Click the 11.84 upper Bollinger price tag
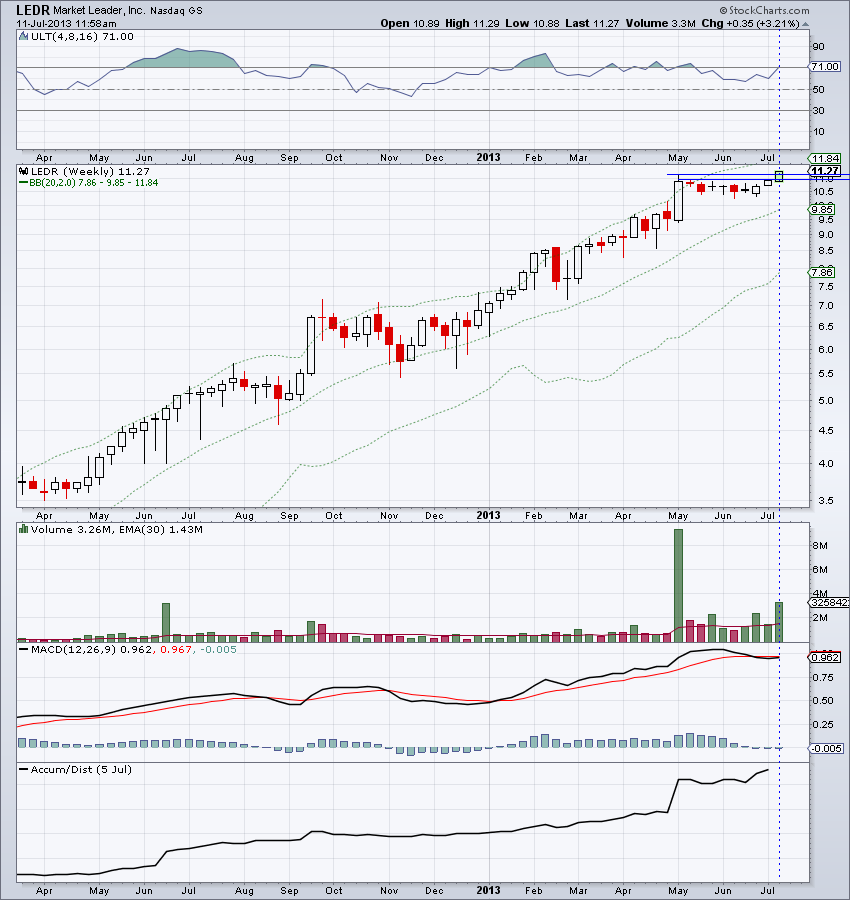Image resolution: width=850 pixels, height=900 pixels. [x=825, y=158]
